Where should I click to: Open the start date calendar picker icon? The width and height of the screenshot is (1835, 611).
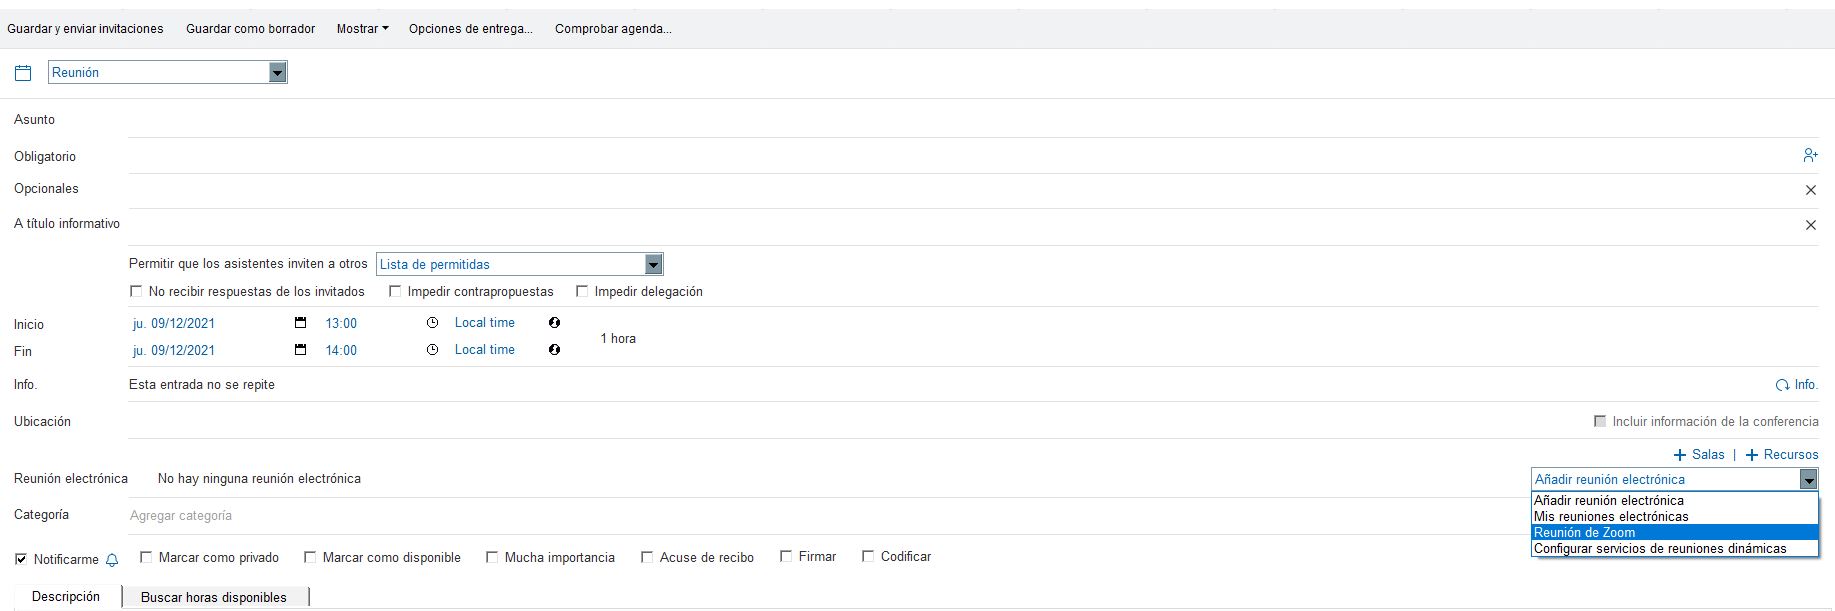click(300, 323)
